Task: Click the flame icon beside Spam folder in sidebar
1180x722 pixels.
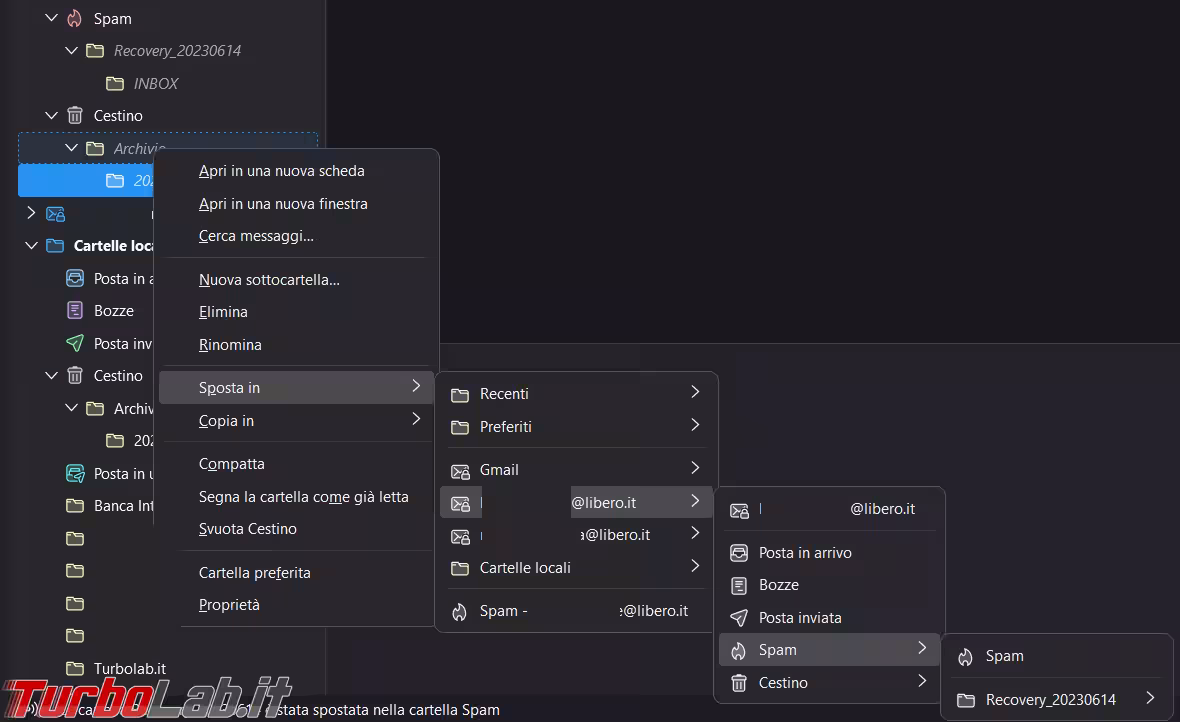Action: (x=75, y=18)
